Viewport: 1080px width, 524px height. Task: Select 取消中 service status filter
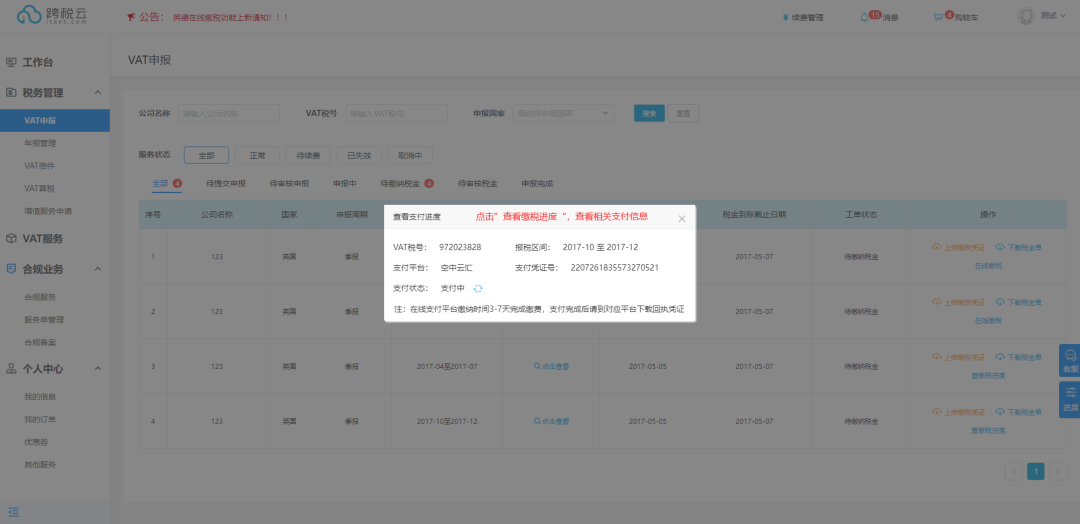[x=411, y=156]
